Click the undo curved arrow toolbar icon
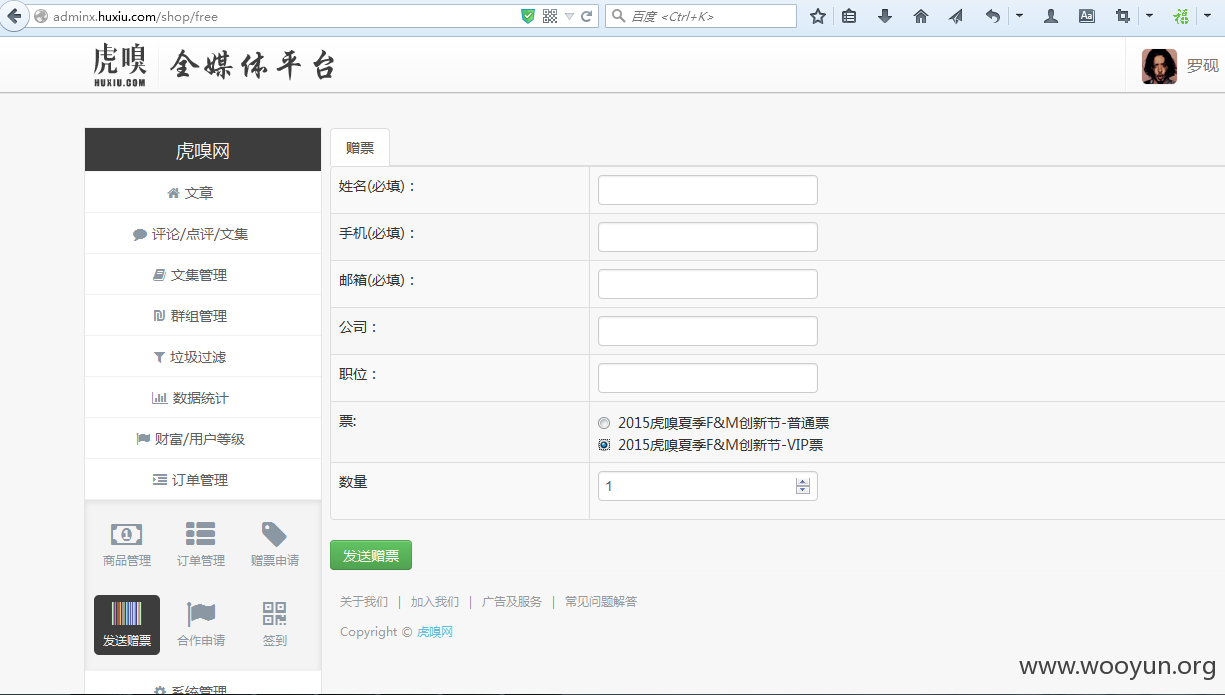This screenshot has width=1225, height=695. tap(992, 16)
